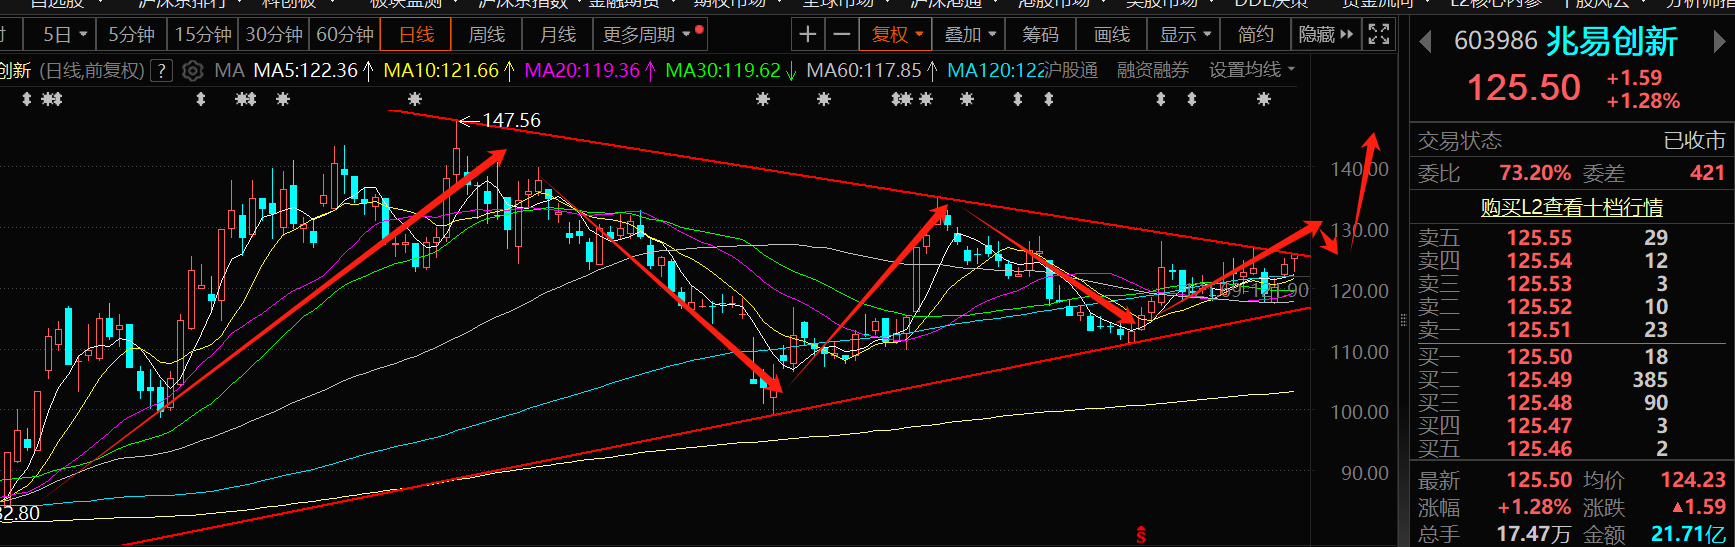Select the 周线 weekly chart tab

click(x=487, y=35)
